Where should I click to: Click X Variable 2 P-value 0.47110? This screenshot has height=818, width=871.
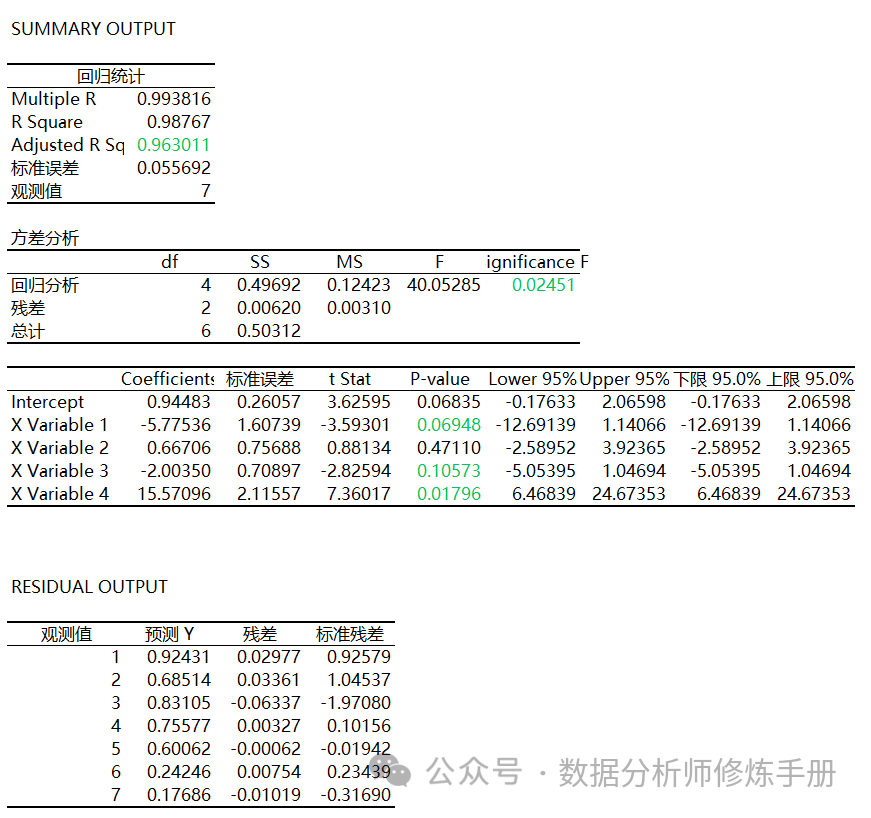click(449, 448)
